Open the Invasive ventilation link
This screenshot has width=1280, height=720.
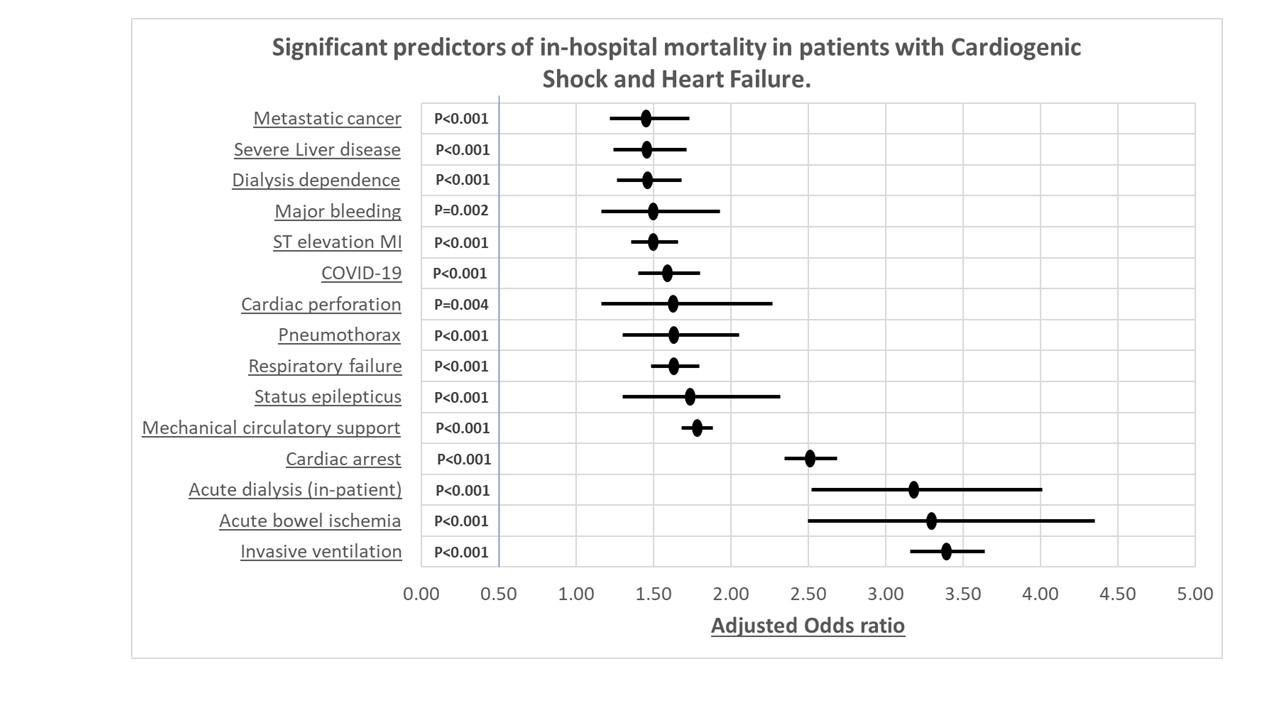[321, 553]
